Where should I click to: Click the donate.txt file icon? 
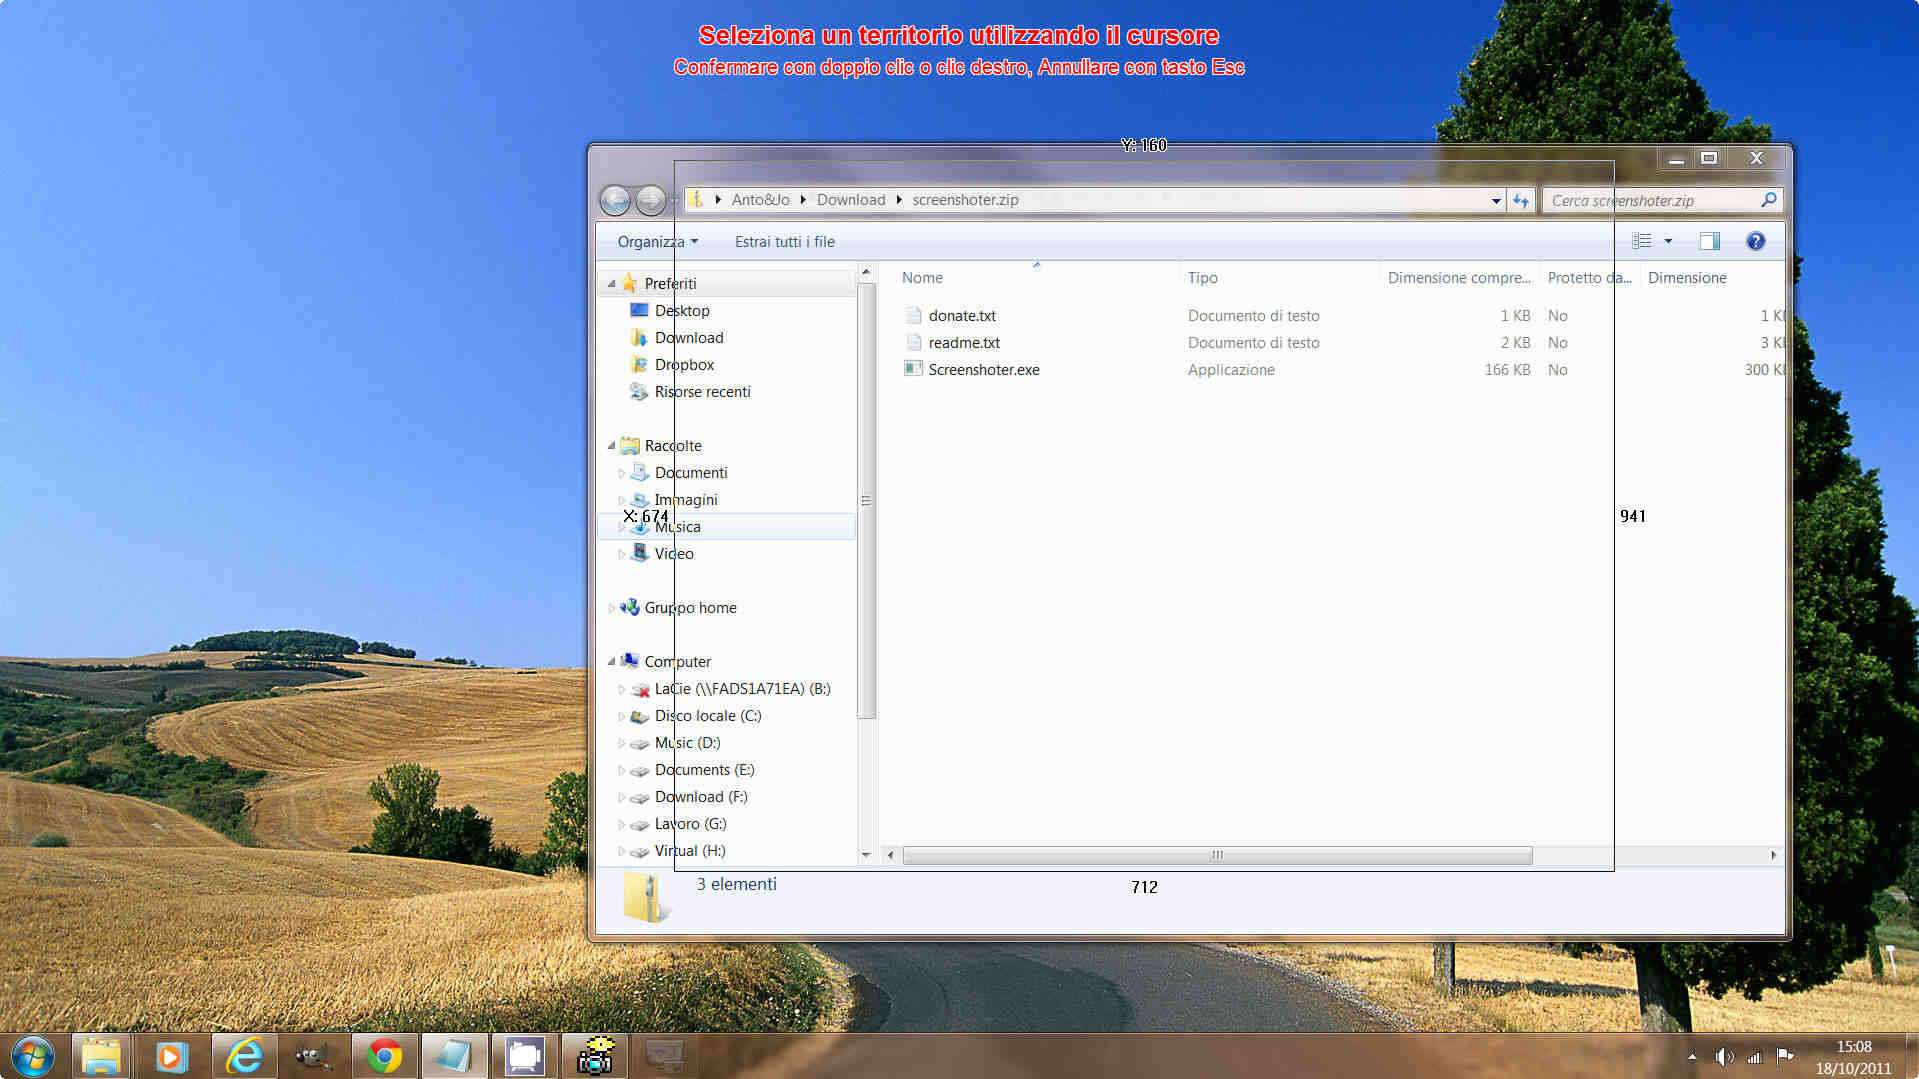point(913,315)
